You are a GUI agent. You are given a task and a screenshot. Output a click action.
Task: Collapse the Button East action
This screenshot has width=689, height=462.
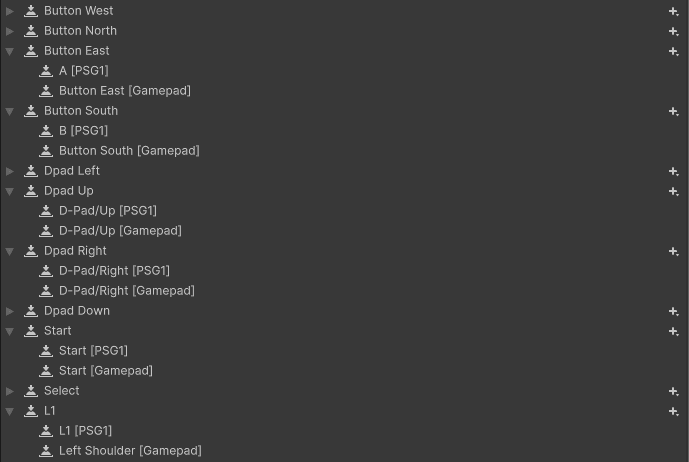click(10, 51)
